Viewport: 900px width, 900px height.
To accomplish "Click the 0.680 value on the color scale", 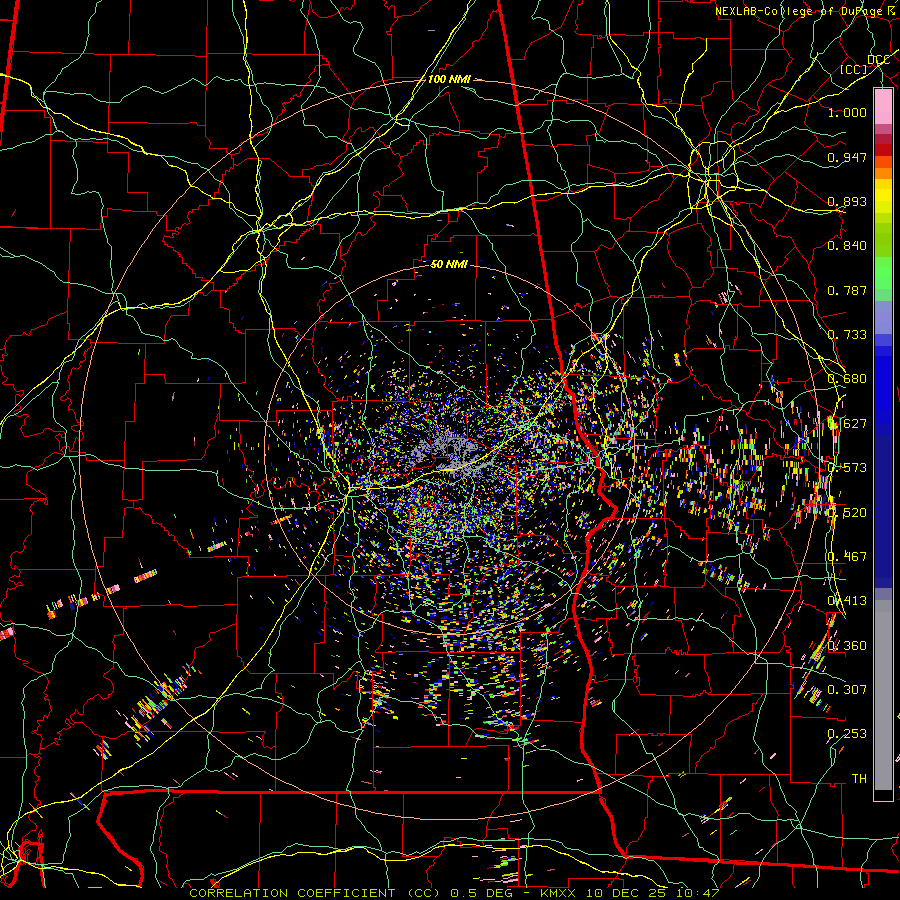I will click(847, 379).
